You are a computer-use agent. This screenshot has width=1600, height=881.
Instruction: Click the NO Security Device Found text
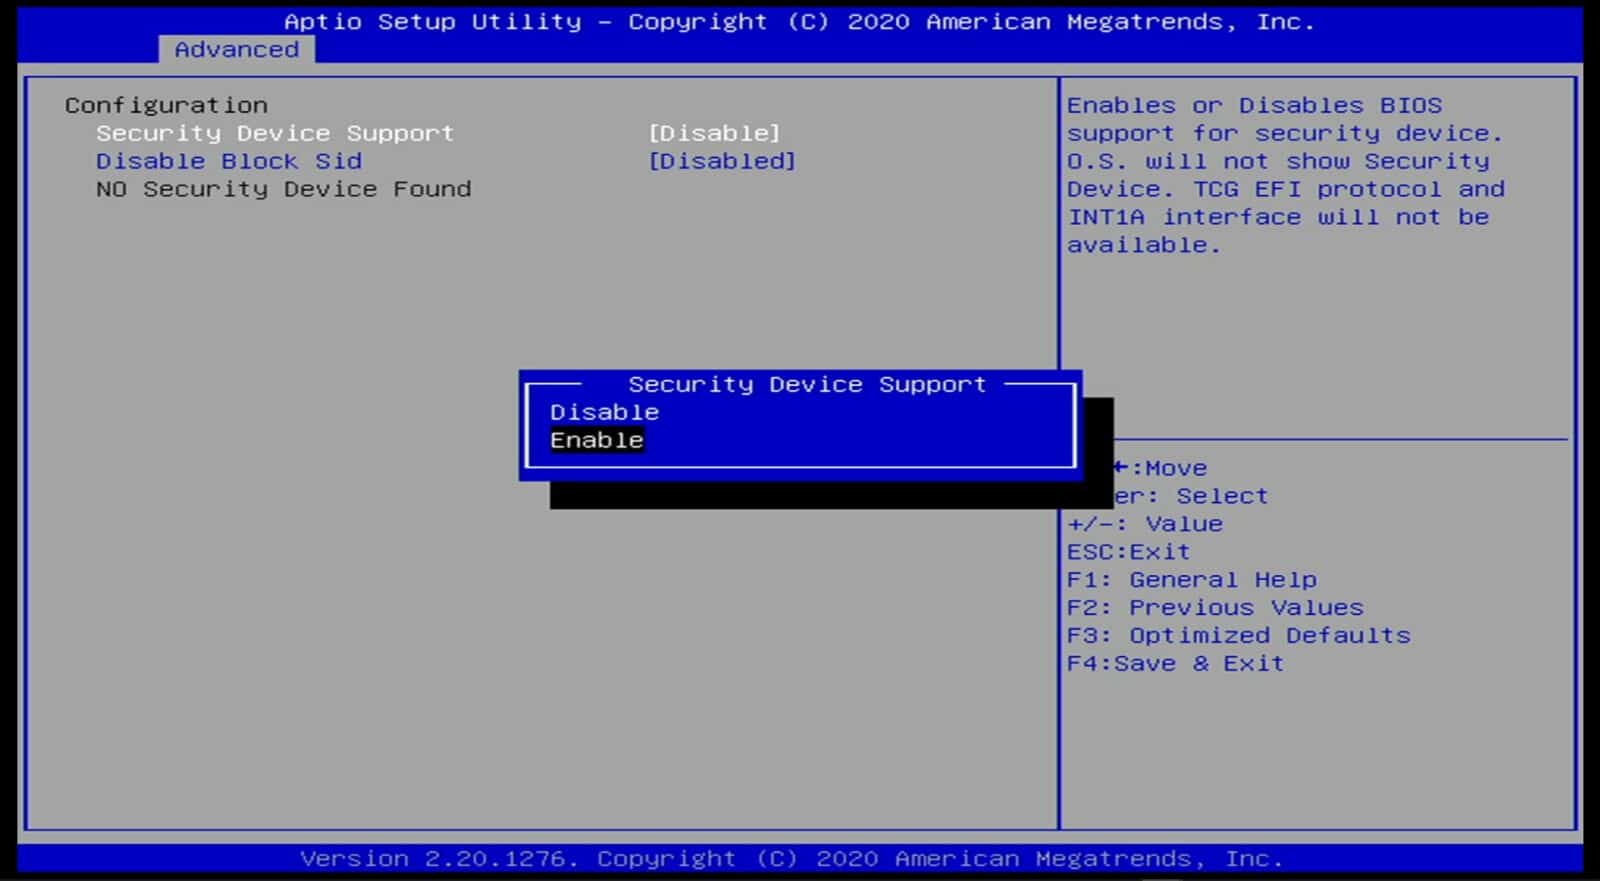(x=283, y=189)
